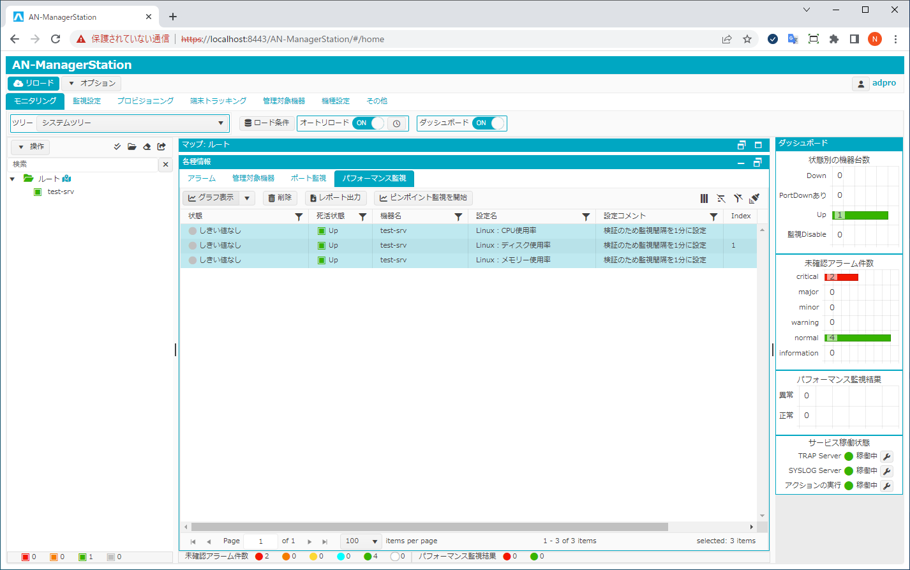Click the brush reset icon in grid toolbar
910x570 pixels.
tap(754, 199)
